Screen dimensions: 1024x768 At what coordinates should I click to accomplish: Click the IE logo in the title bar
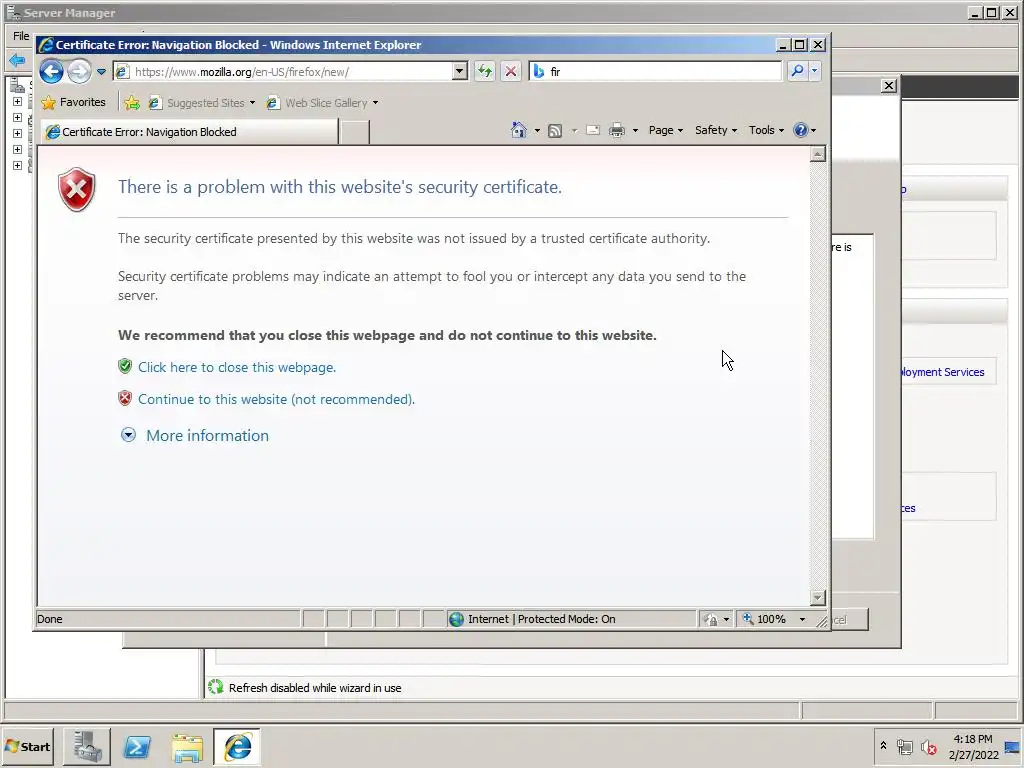click(x=46, y=45)
